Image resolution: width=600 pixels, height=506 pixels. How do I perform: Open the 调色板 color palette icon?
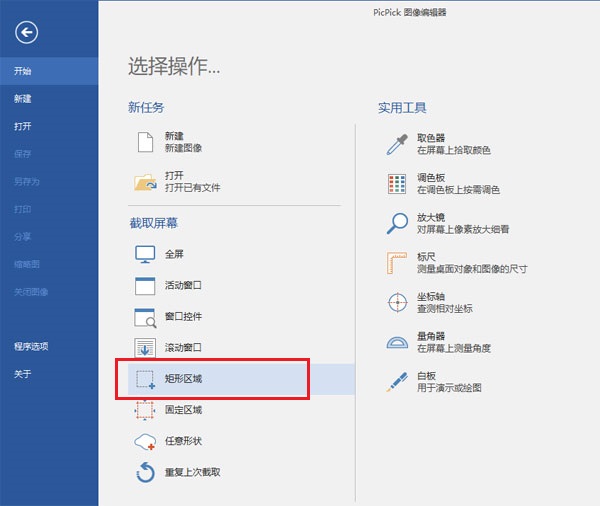[x=399, y=183]
